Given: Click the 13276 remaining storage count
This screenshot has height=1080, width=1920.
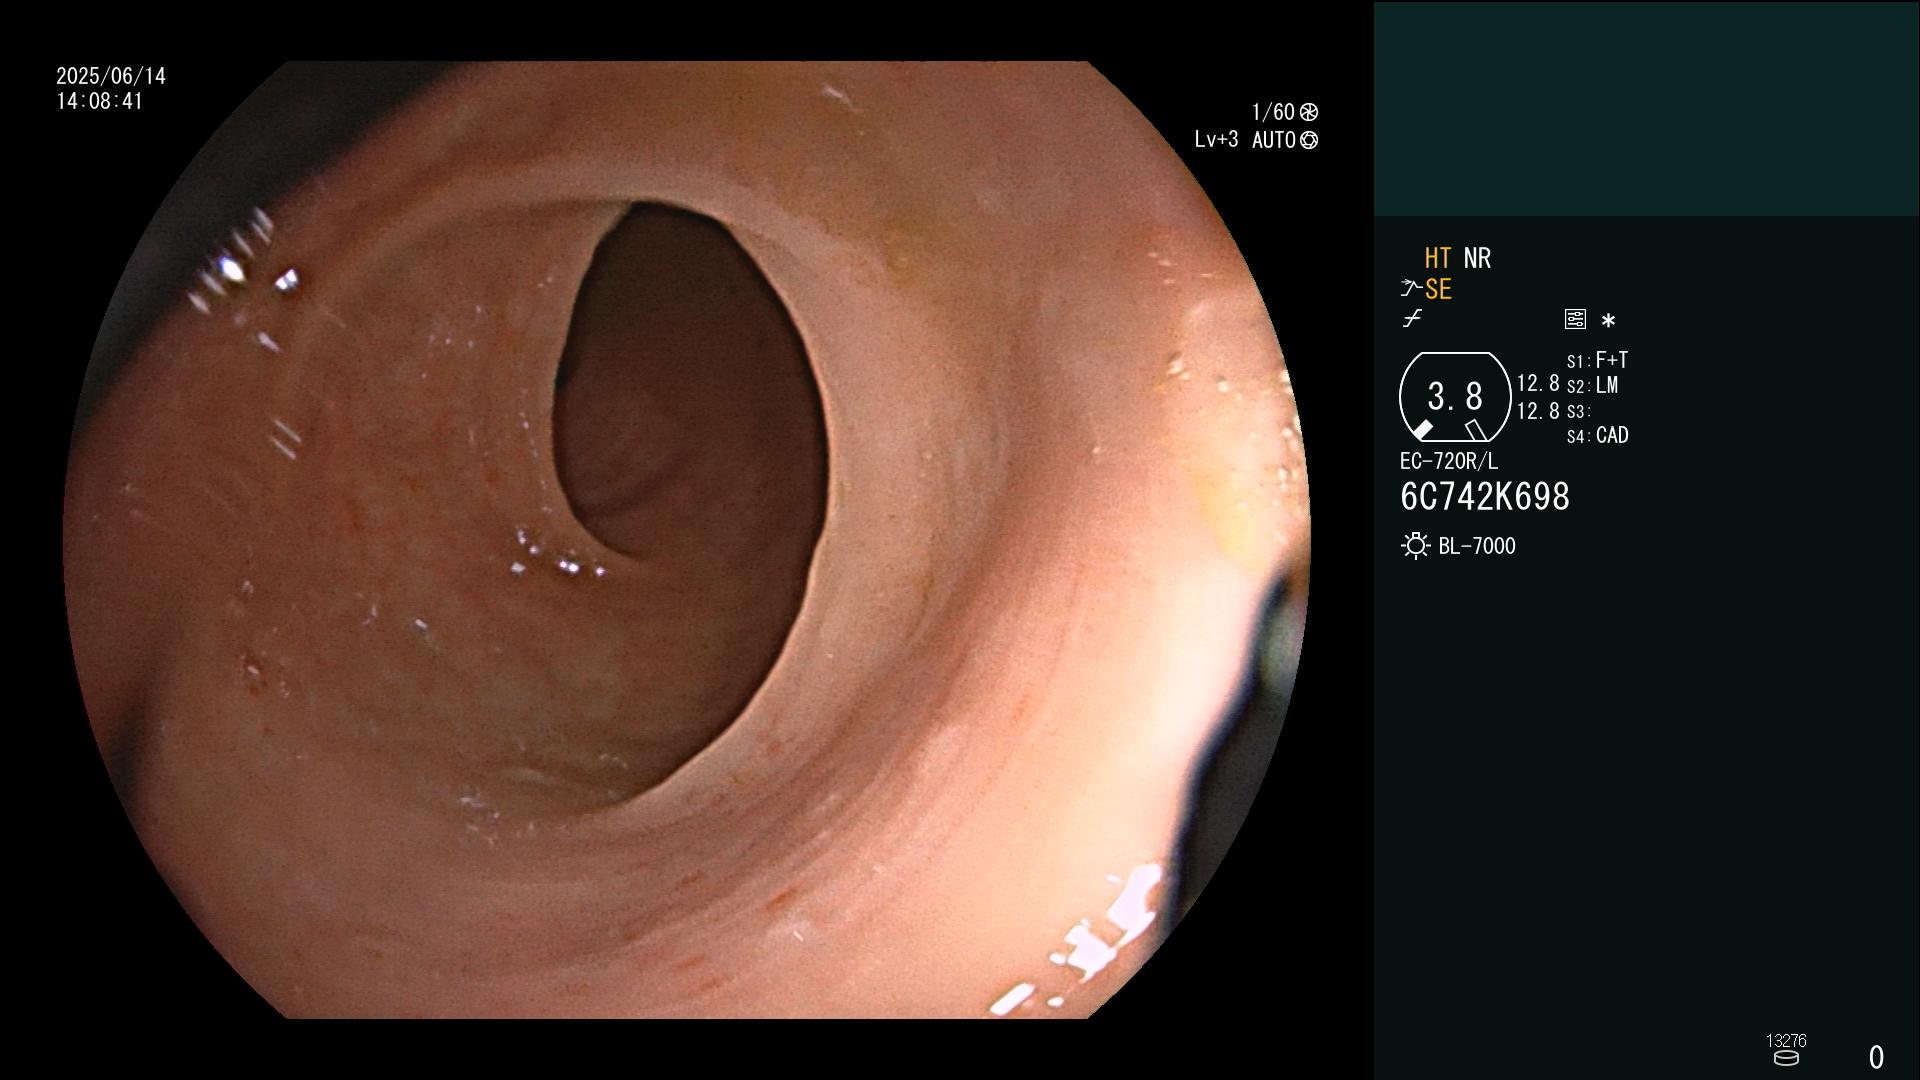Looking at the screenshot, I should [x=1786, y=1041].
